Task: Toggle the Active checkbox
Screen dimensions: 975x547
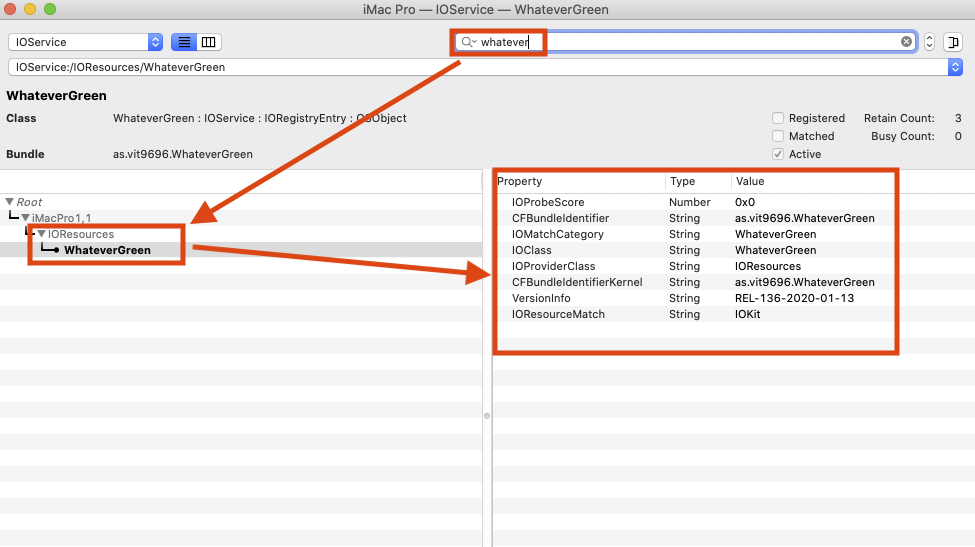Action: (778, 154)
